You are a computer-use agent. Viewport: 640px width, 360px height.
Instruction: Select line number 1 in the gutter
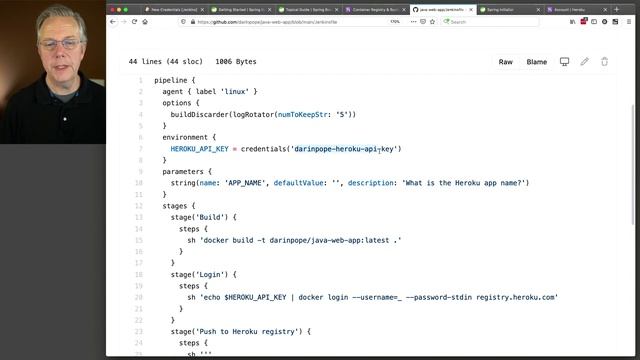tap(140, 80)
